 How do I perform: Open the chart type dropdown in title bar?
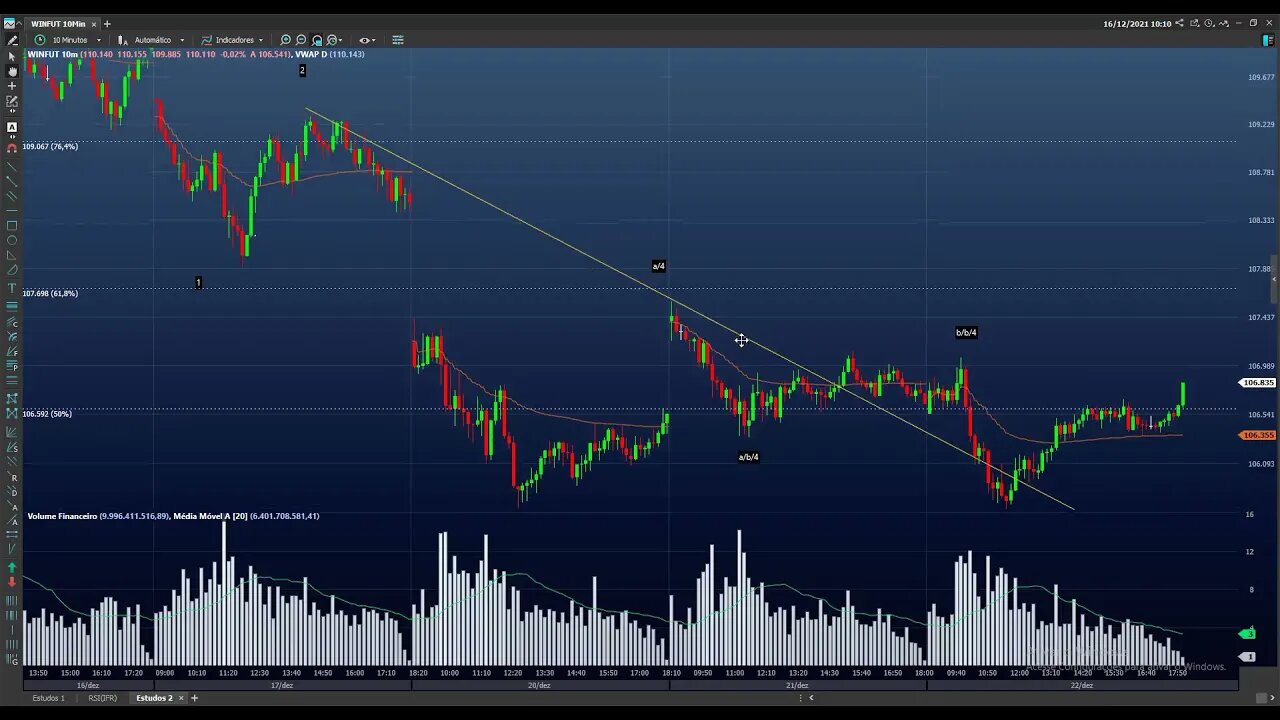[x=1226, y=23]
